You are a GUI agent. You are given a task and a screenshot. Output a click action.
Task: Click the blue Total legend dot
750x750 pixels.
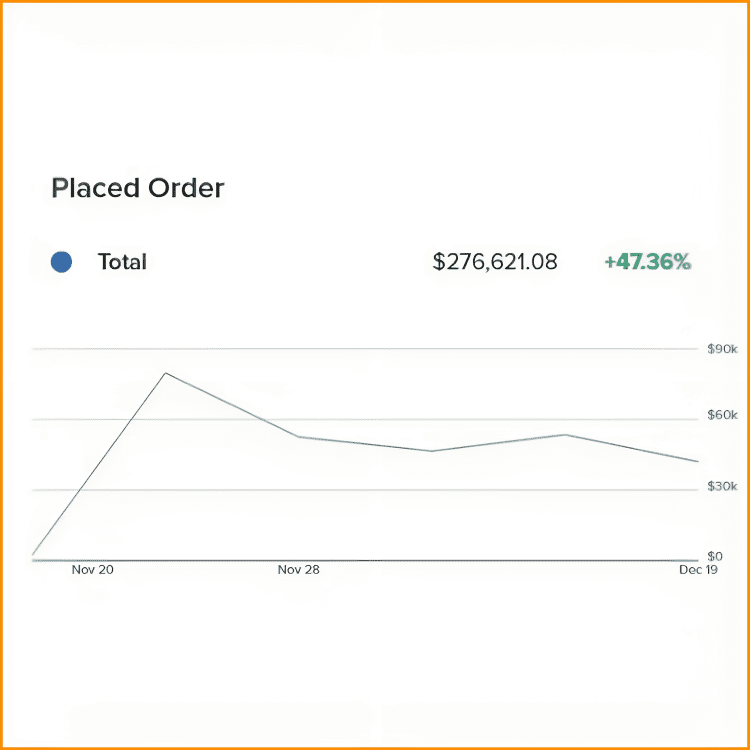(61, 262)
